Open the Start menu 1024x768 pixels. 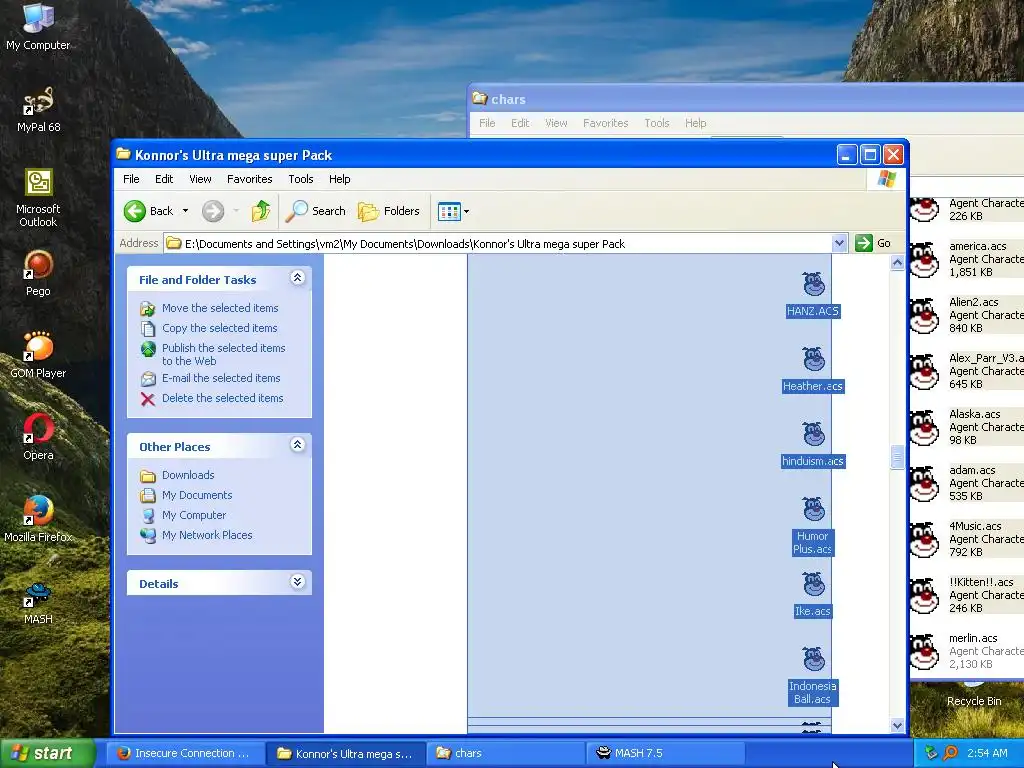pyautogui.click(x=48, y=754)
